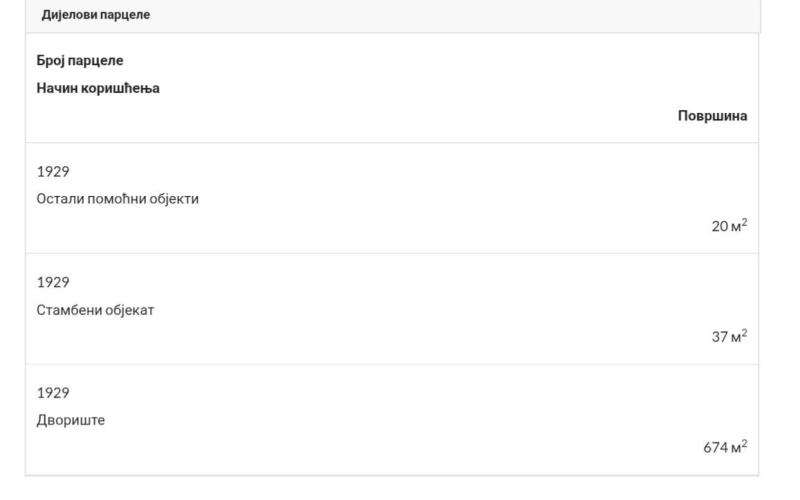The image size is (800, 500).
Task: Click the superscript 2 after 20 м
Action: click(x=744, y=221)
